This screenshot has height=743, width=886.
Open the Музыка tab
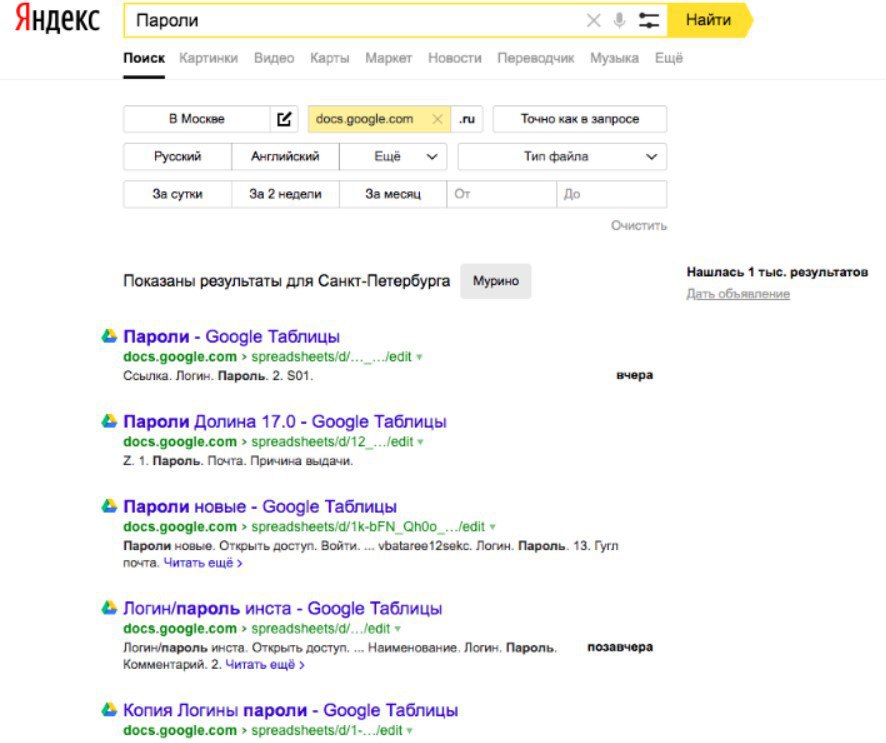614,58
